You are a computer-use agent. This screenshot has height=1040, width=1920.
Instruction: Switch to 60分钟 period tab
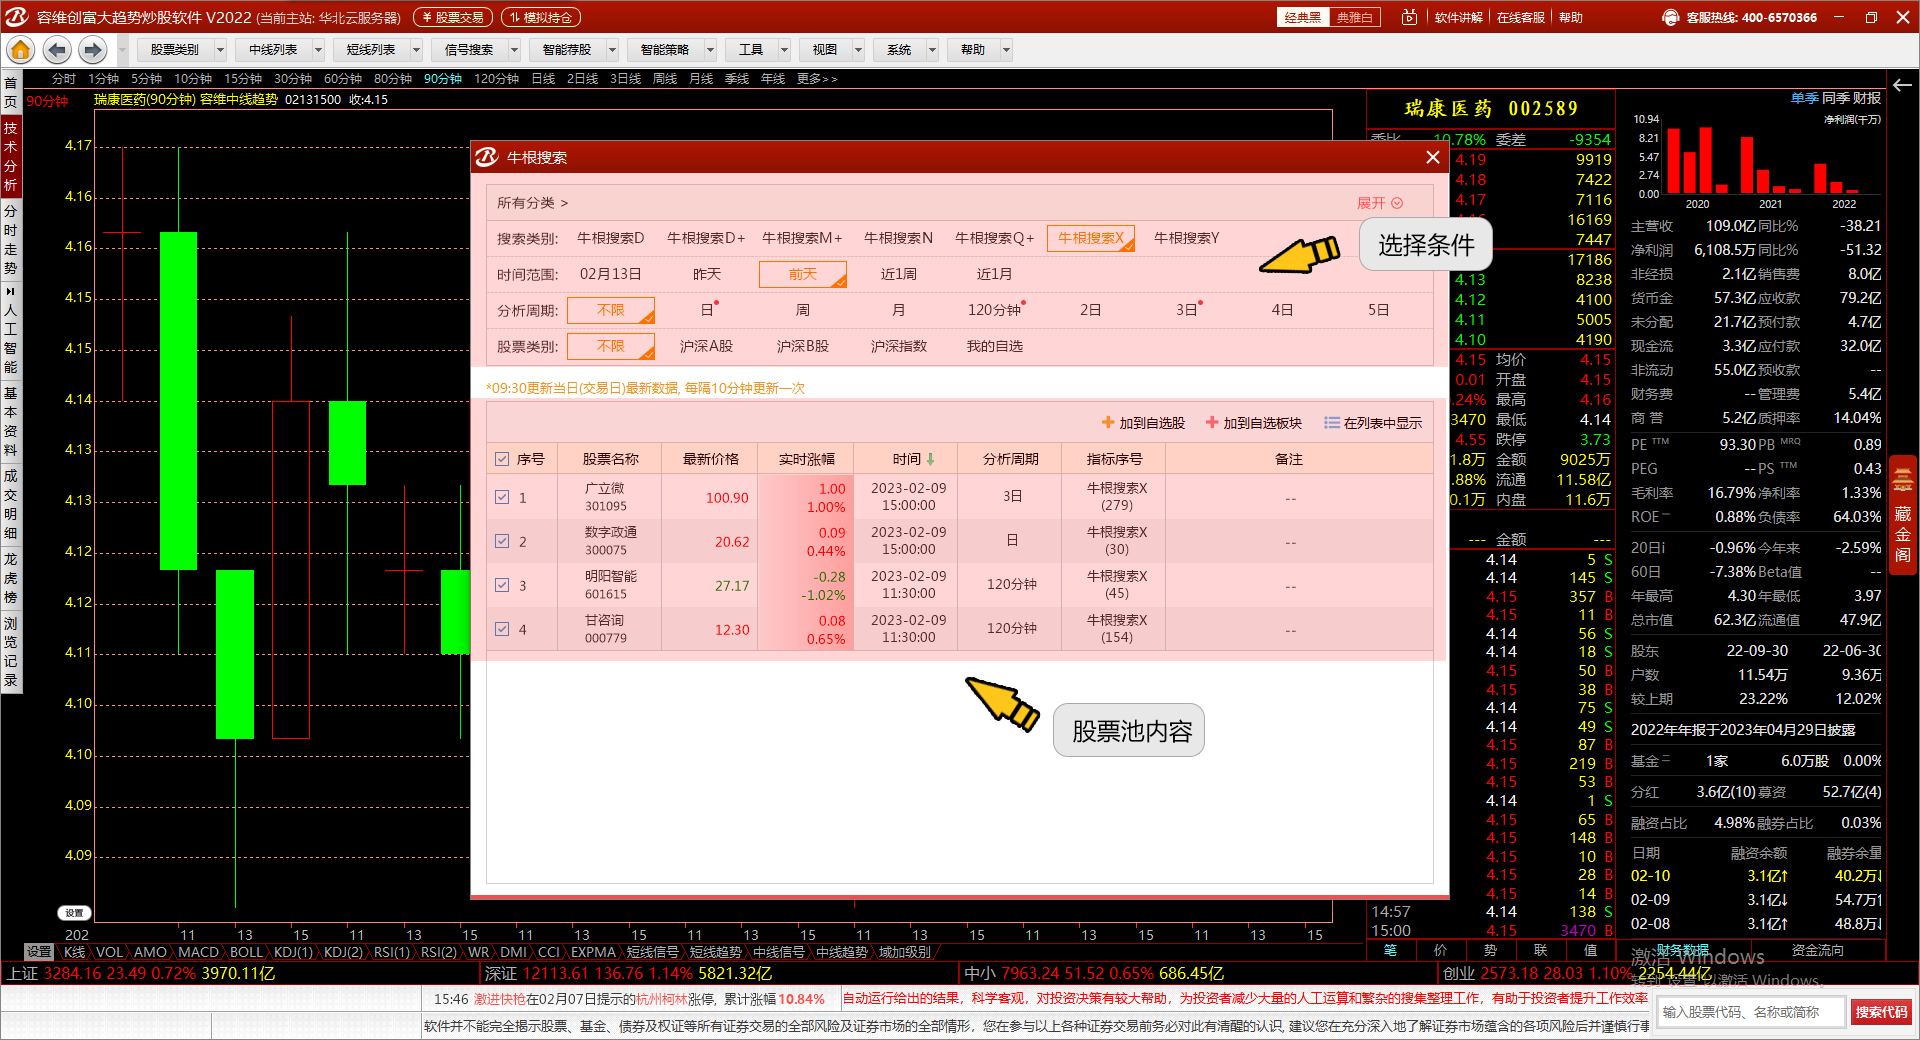[343, 78]
